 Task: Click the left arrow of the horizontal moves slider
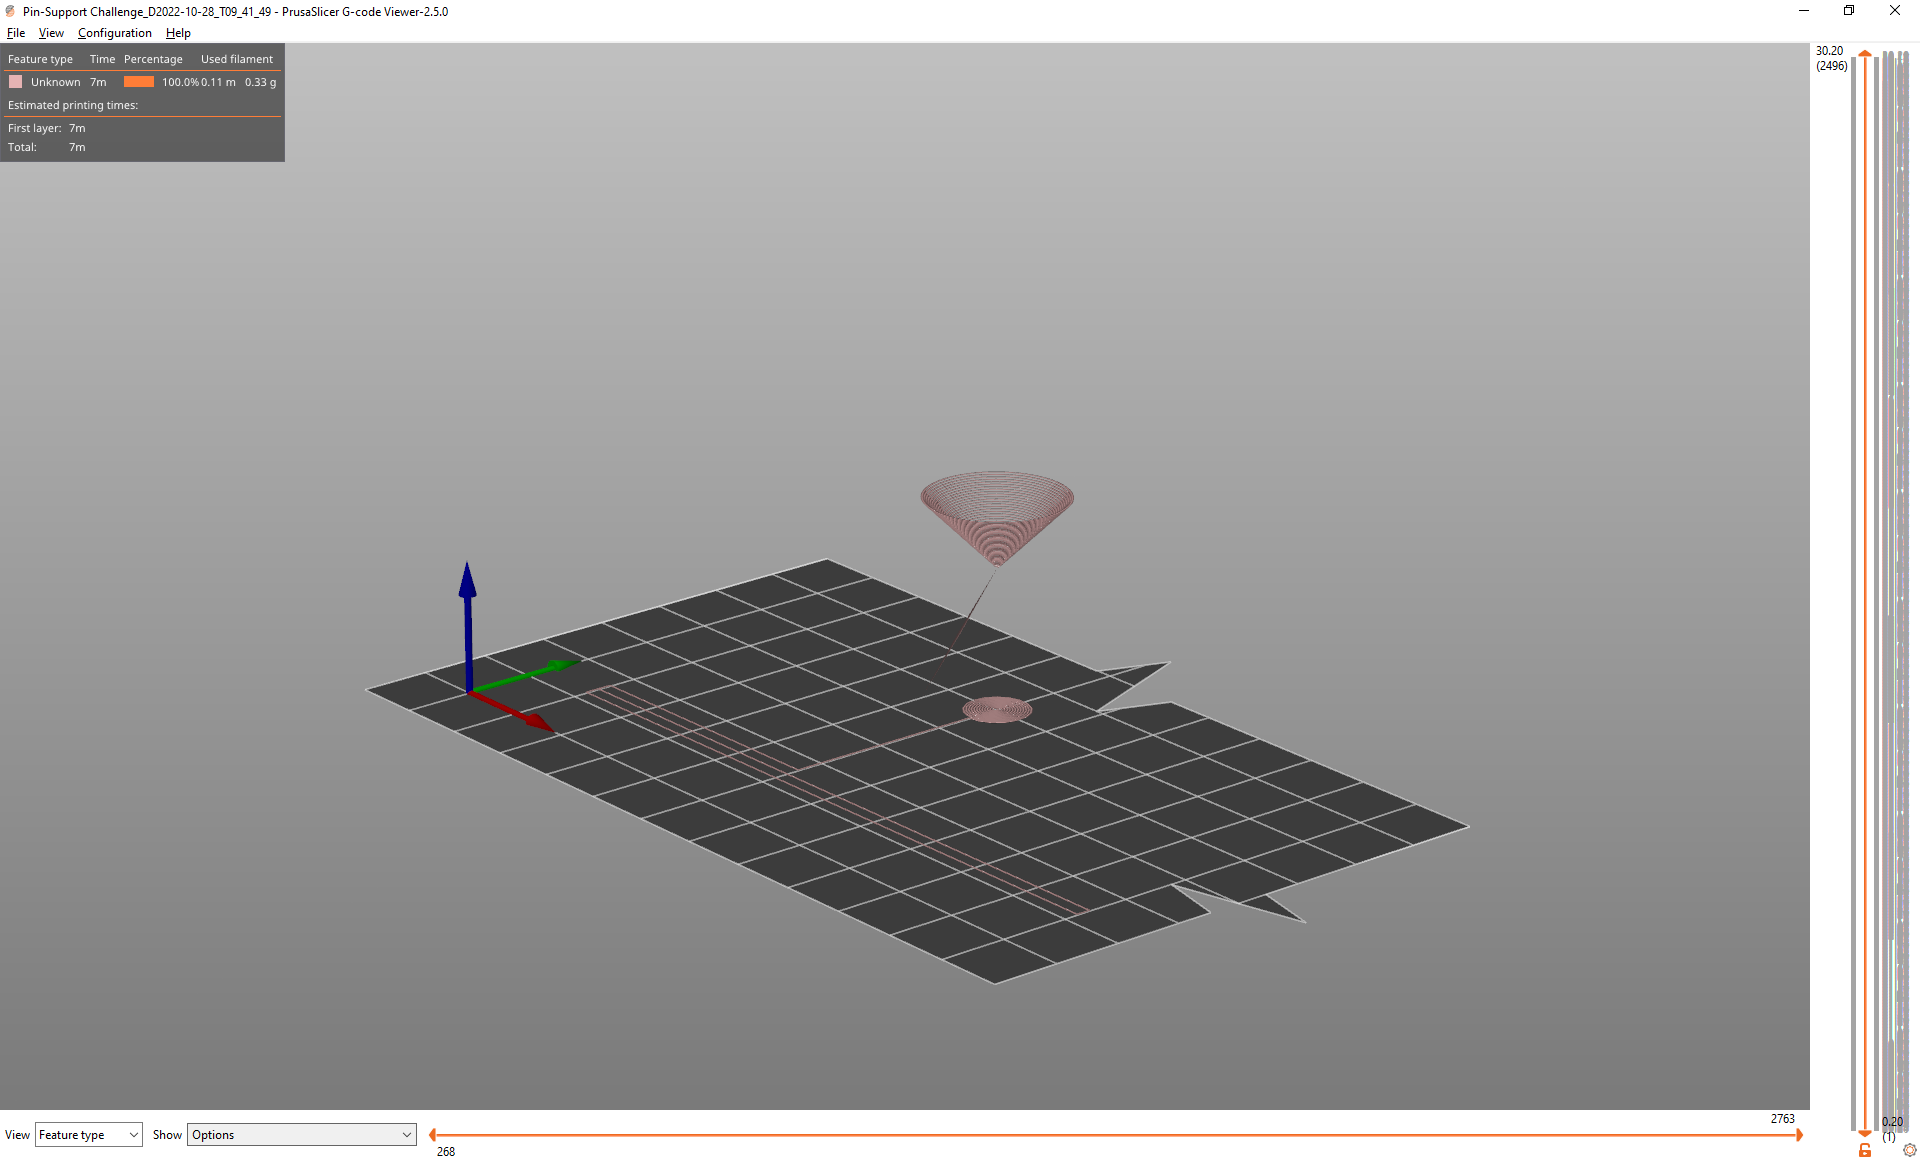pyautogui.click(x=432, y=1134)
